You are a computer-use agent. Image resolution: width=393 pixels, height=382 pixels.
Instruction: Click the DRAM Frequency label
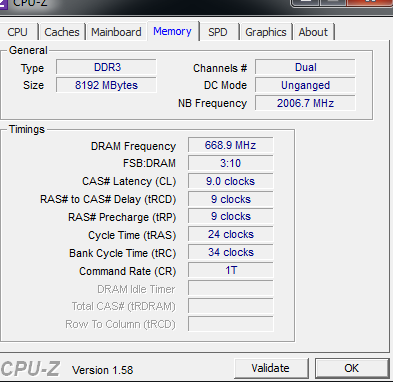133,146
